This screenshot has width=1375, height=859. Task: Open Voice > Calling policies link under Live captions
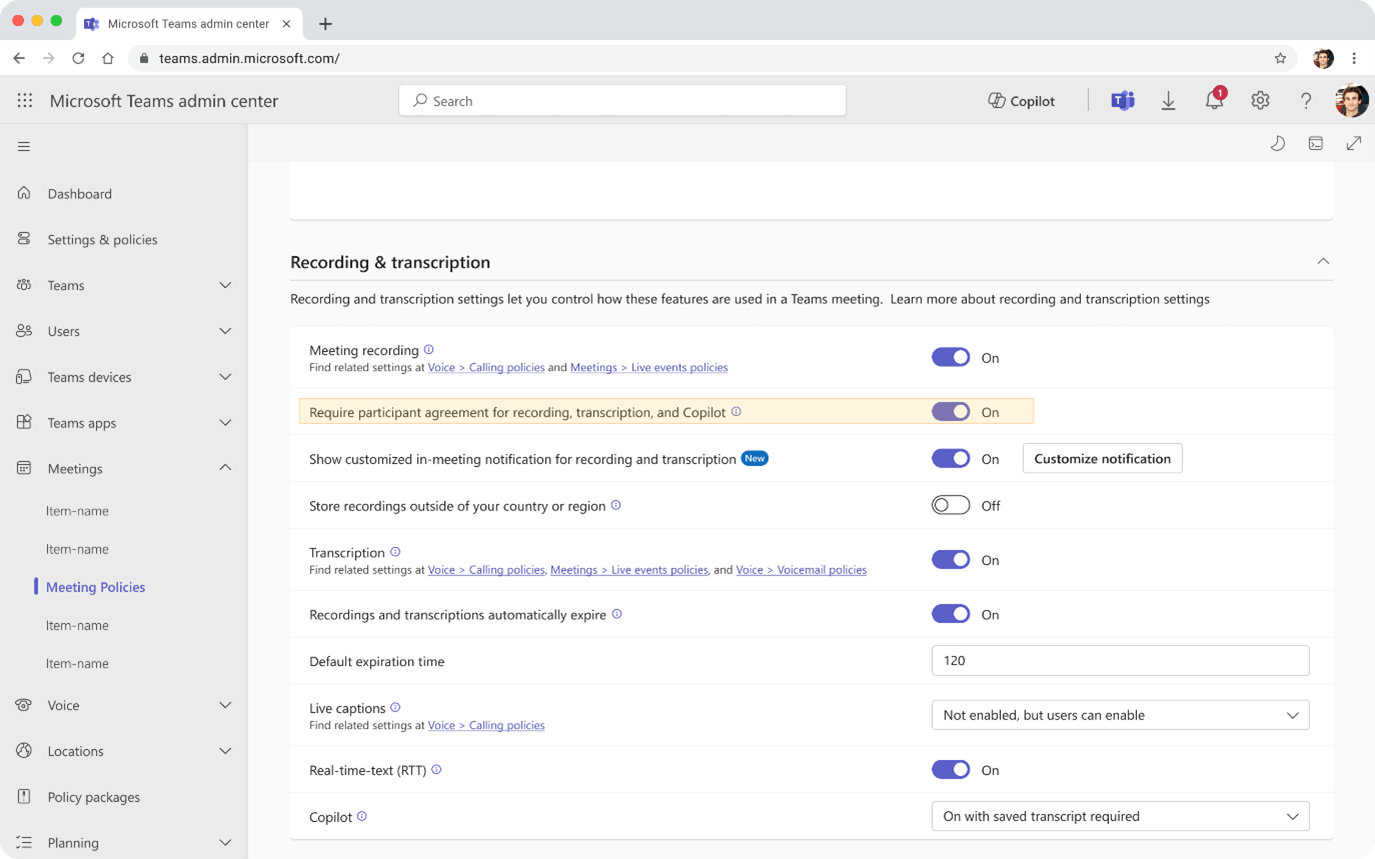coord(486,726)
